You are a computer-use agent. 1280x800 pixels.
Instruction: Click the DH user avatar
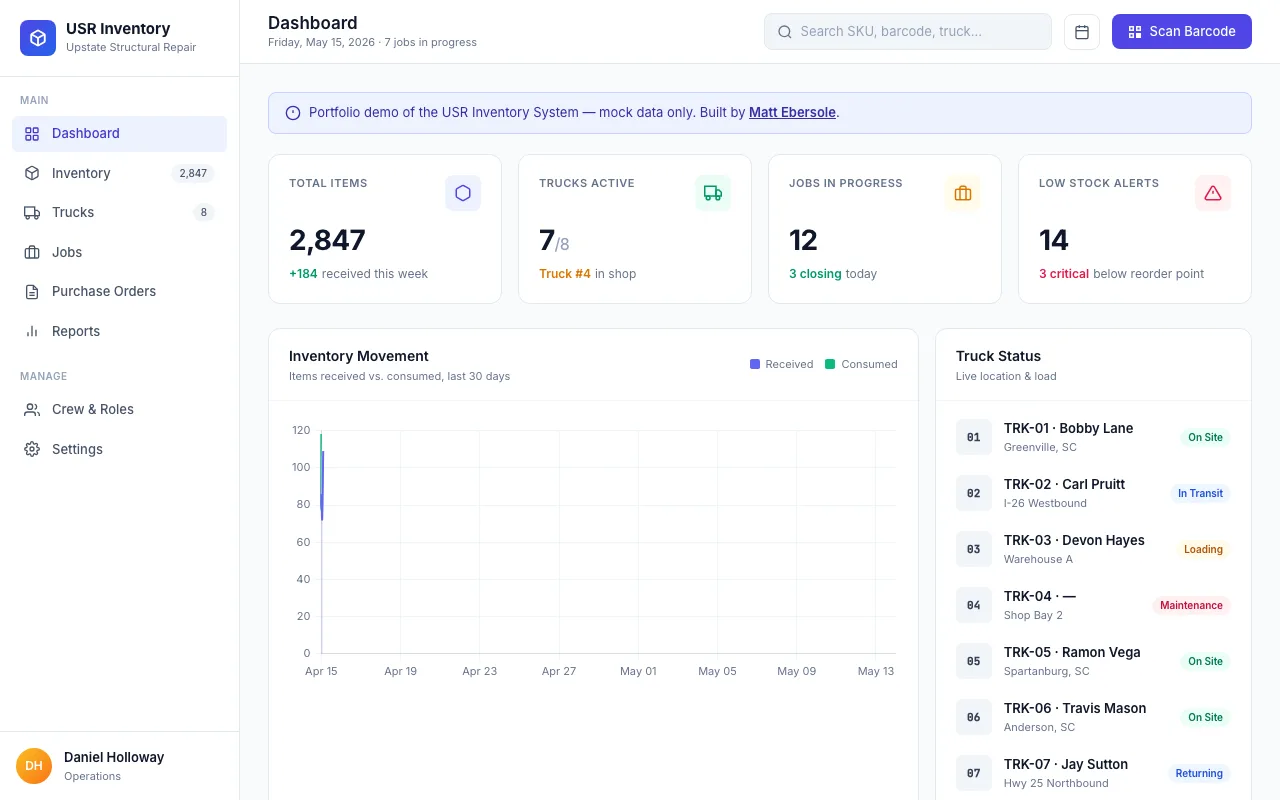coord(34,766)
